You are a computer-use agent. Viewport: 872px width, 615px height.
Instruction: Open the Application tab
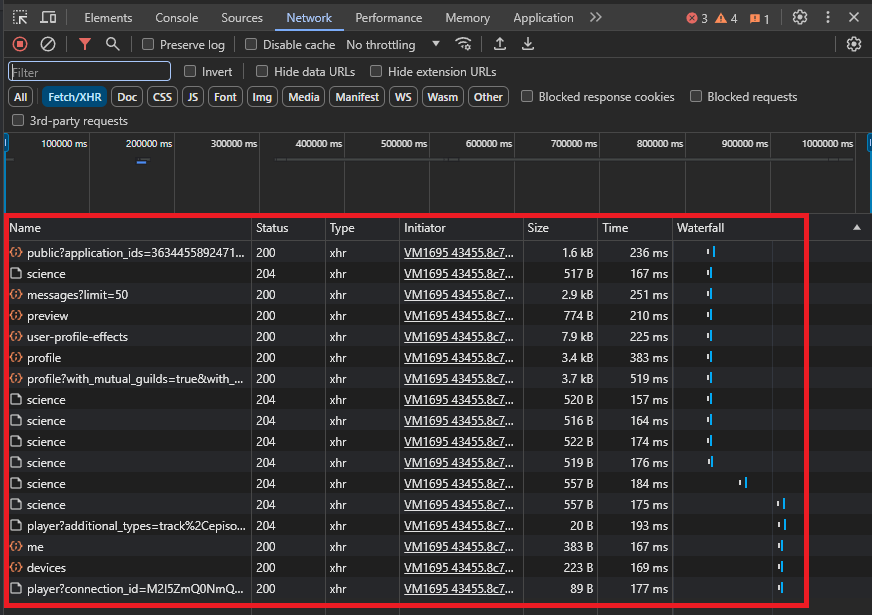point(543,18)
